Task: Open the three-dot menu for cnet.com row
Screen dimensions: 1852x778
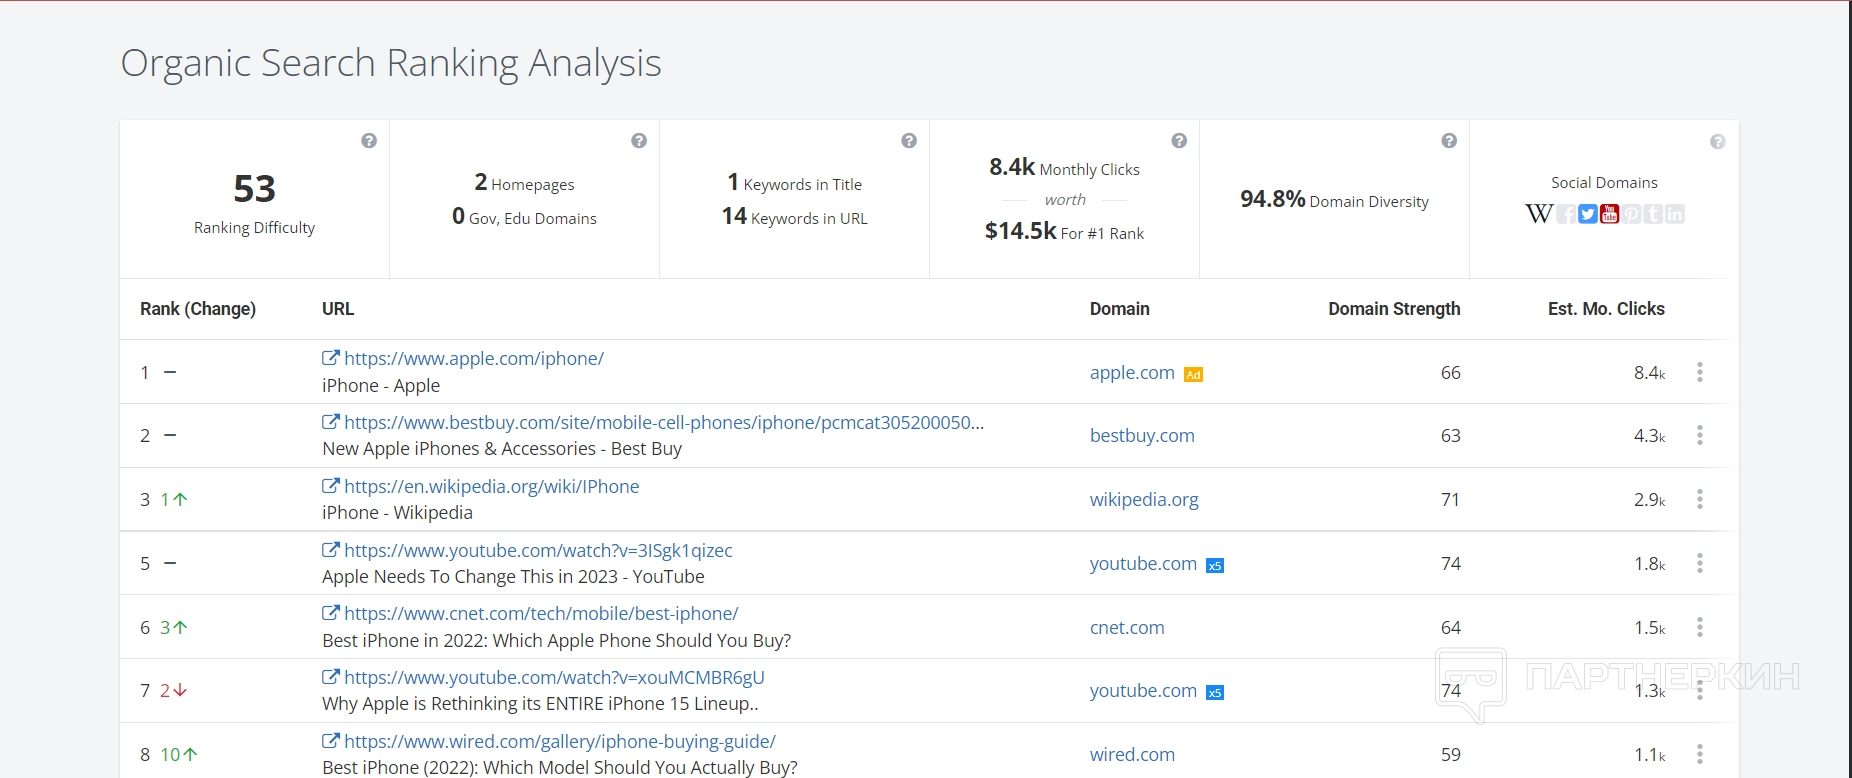Action: click(x=1699, y=627)
